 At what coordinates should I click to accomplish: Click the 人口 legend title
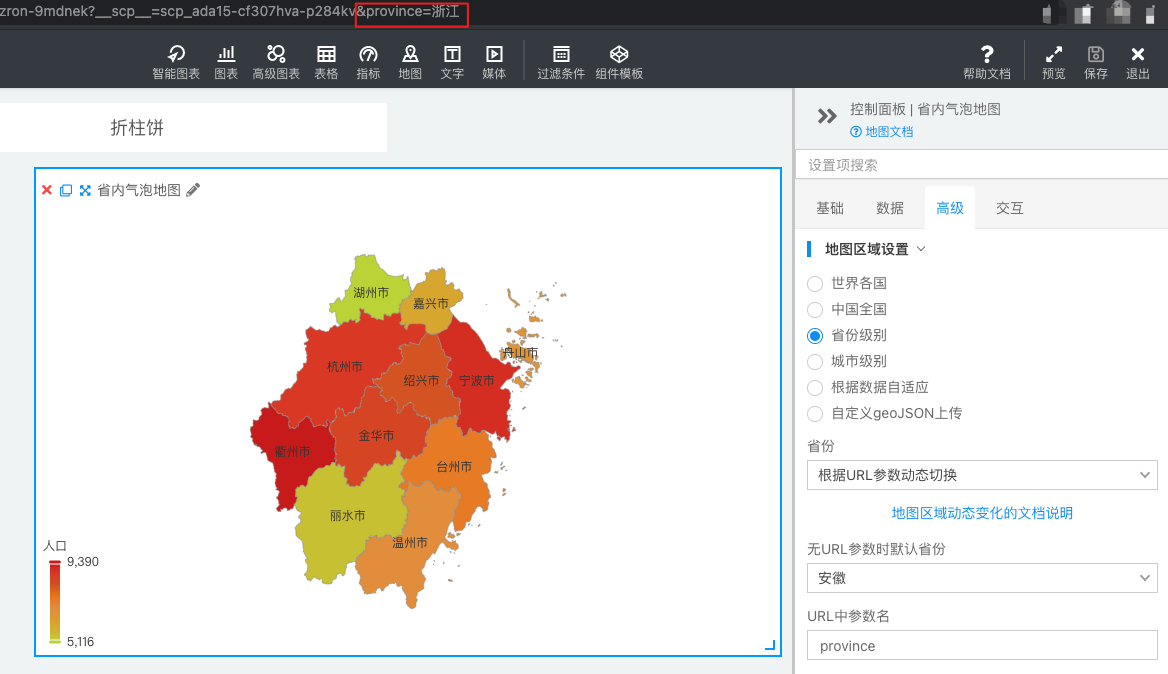(x=55, y=546)
